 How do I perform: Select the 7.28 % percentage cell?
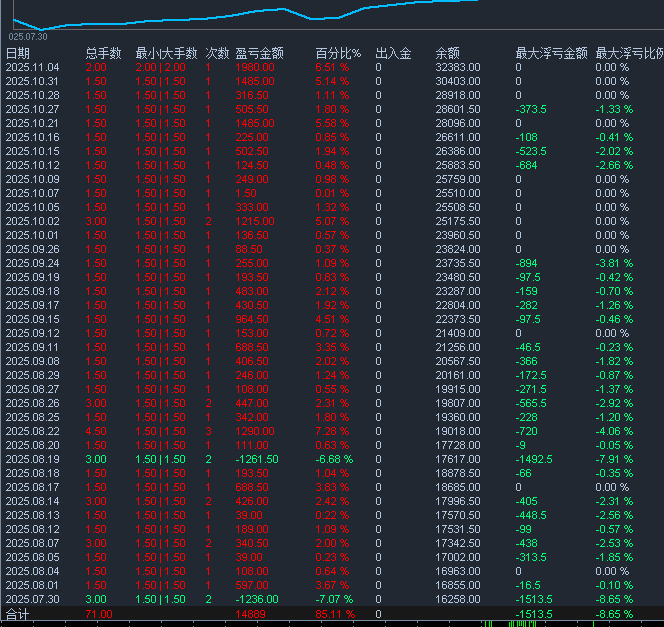pyautogui.click(x=331, y=431)
